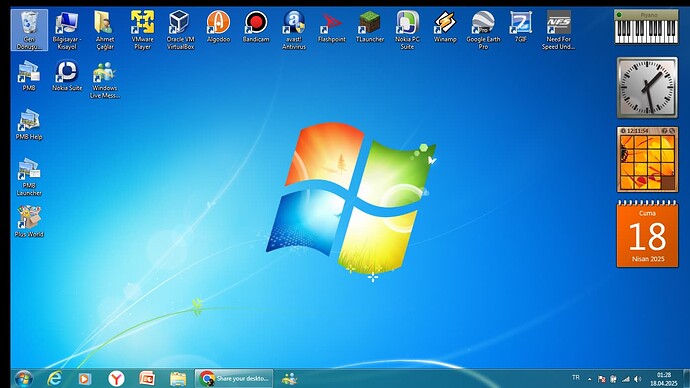Click the TR language indicator
The image size is (690, 388).
click(576, 377)
